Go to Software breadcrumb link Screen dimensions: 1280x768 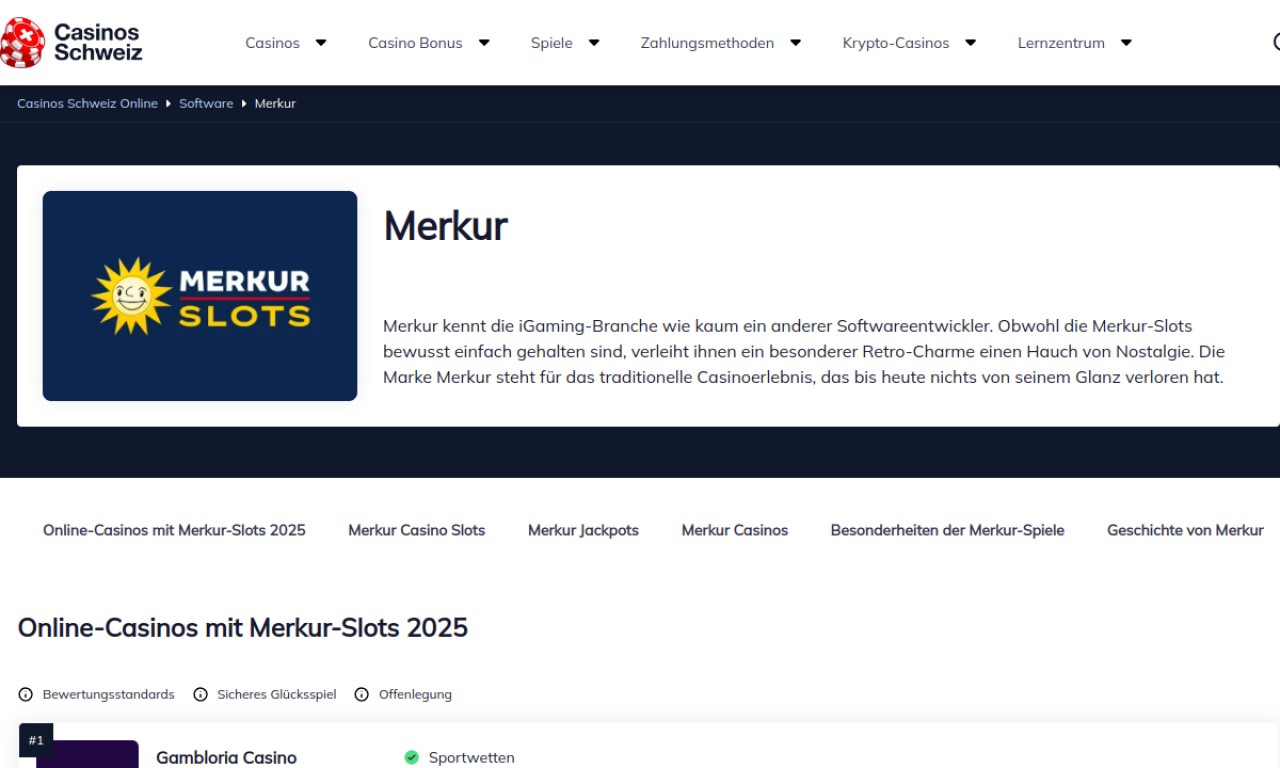(x=206, y=103)
